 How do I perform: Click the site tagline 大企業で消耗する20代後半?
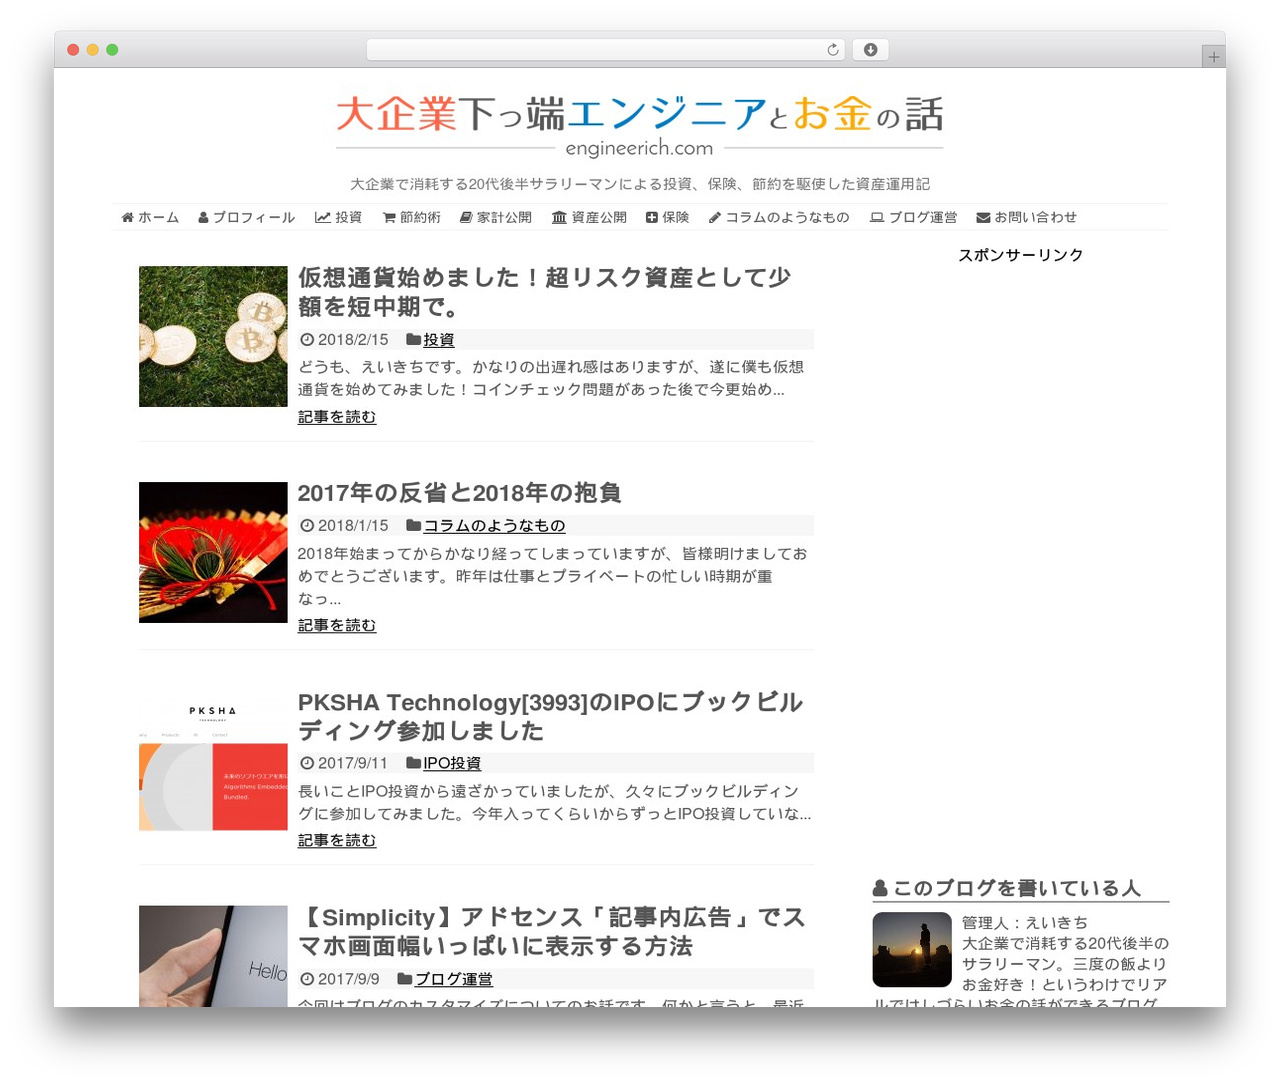(x=640, y=184)
